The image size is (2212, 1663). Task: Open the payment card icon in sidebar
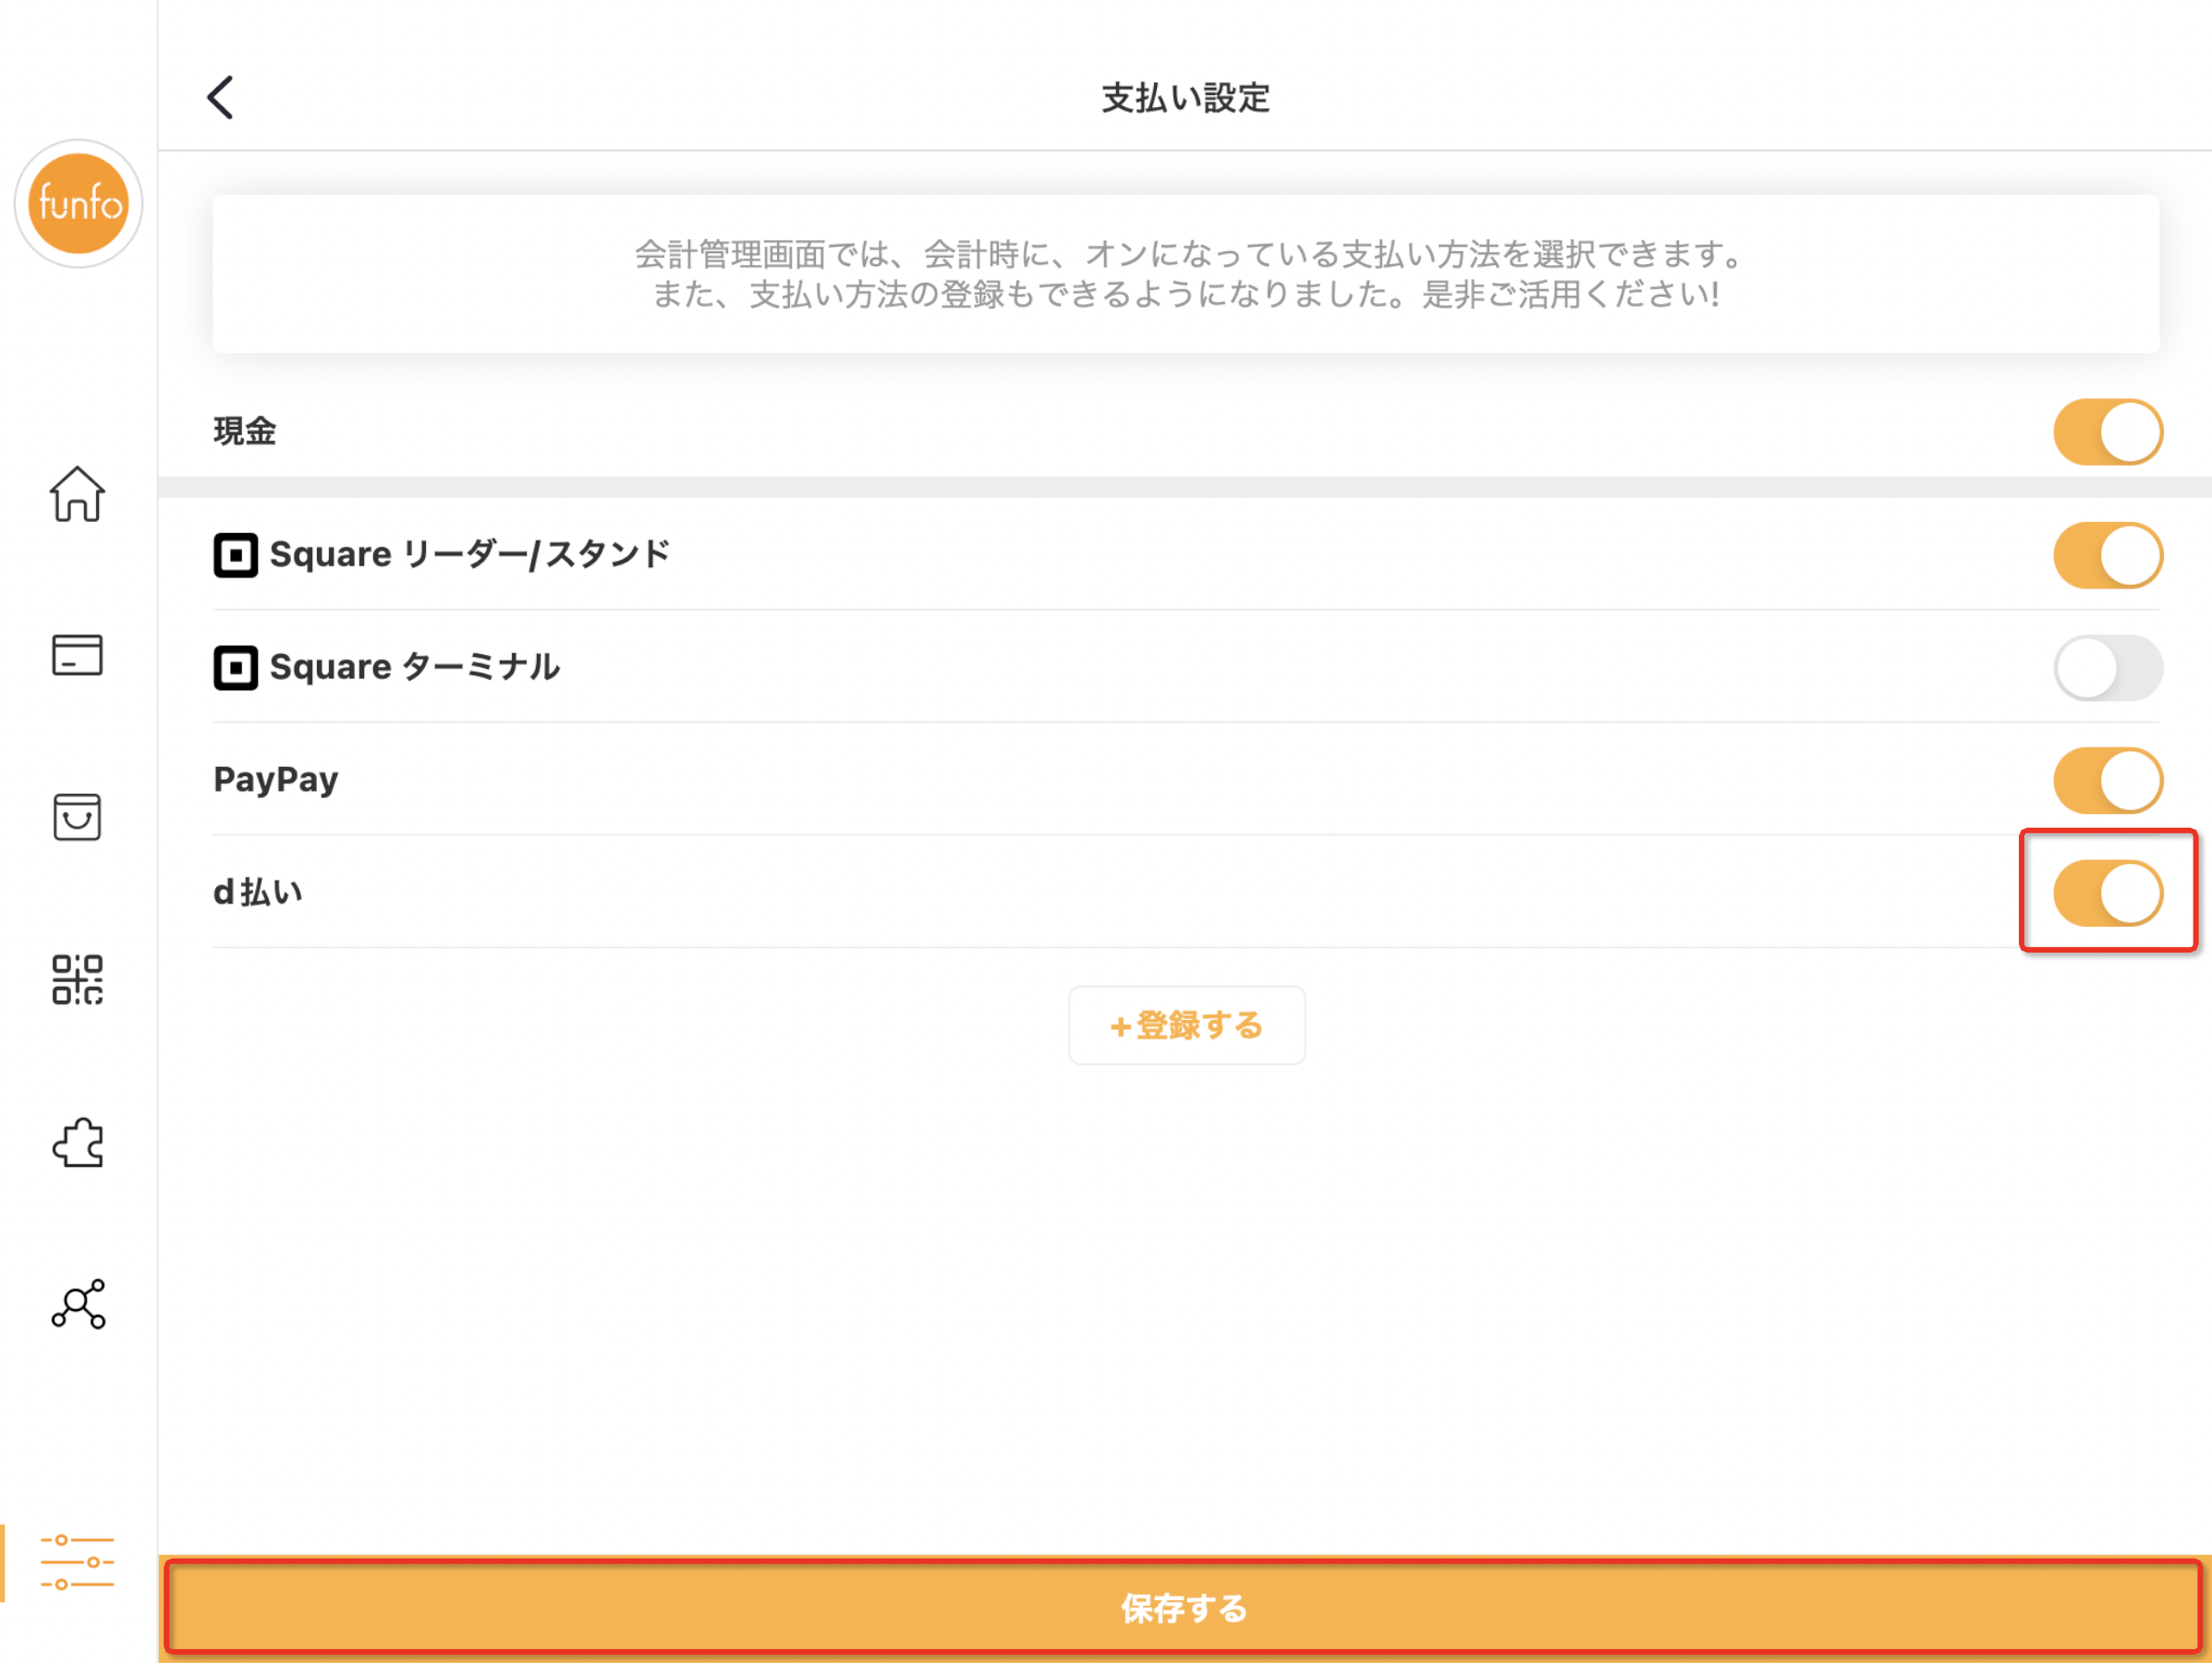pyautogui.click(x=77, y=656)
